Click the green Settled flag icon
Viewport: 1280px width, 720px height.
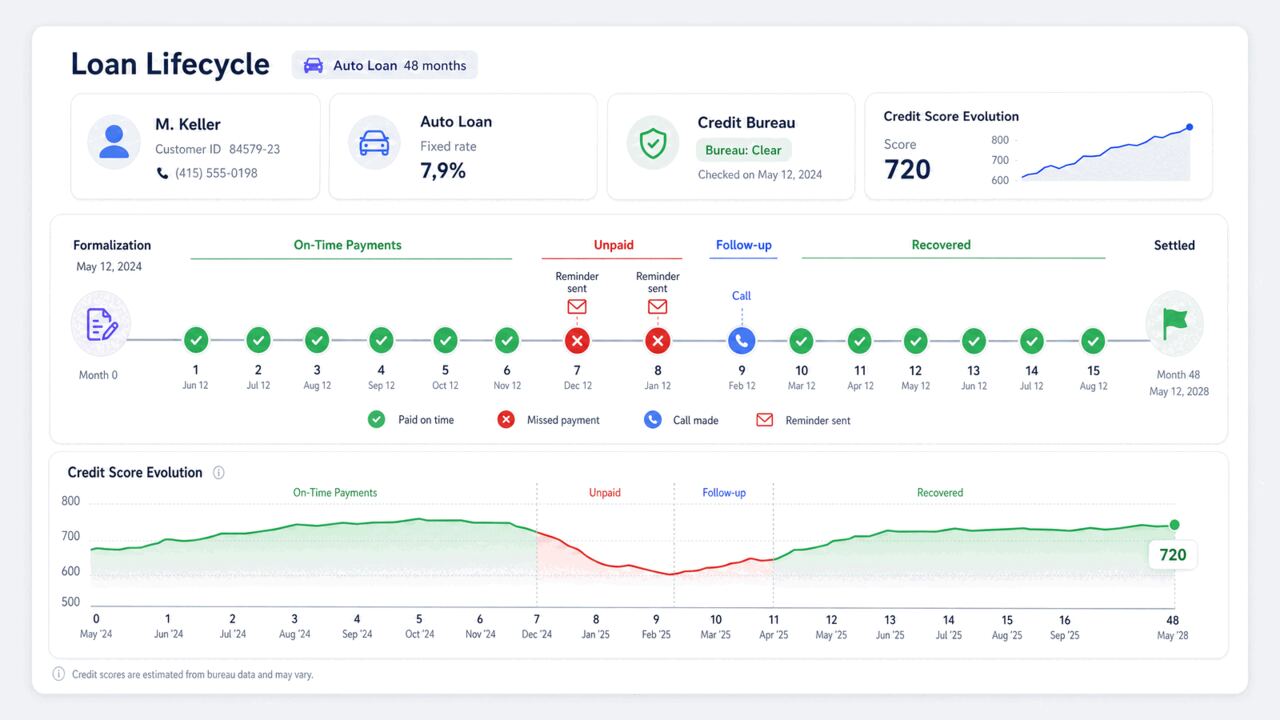tap(1174, 324)
